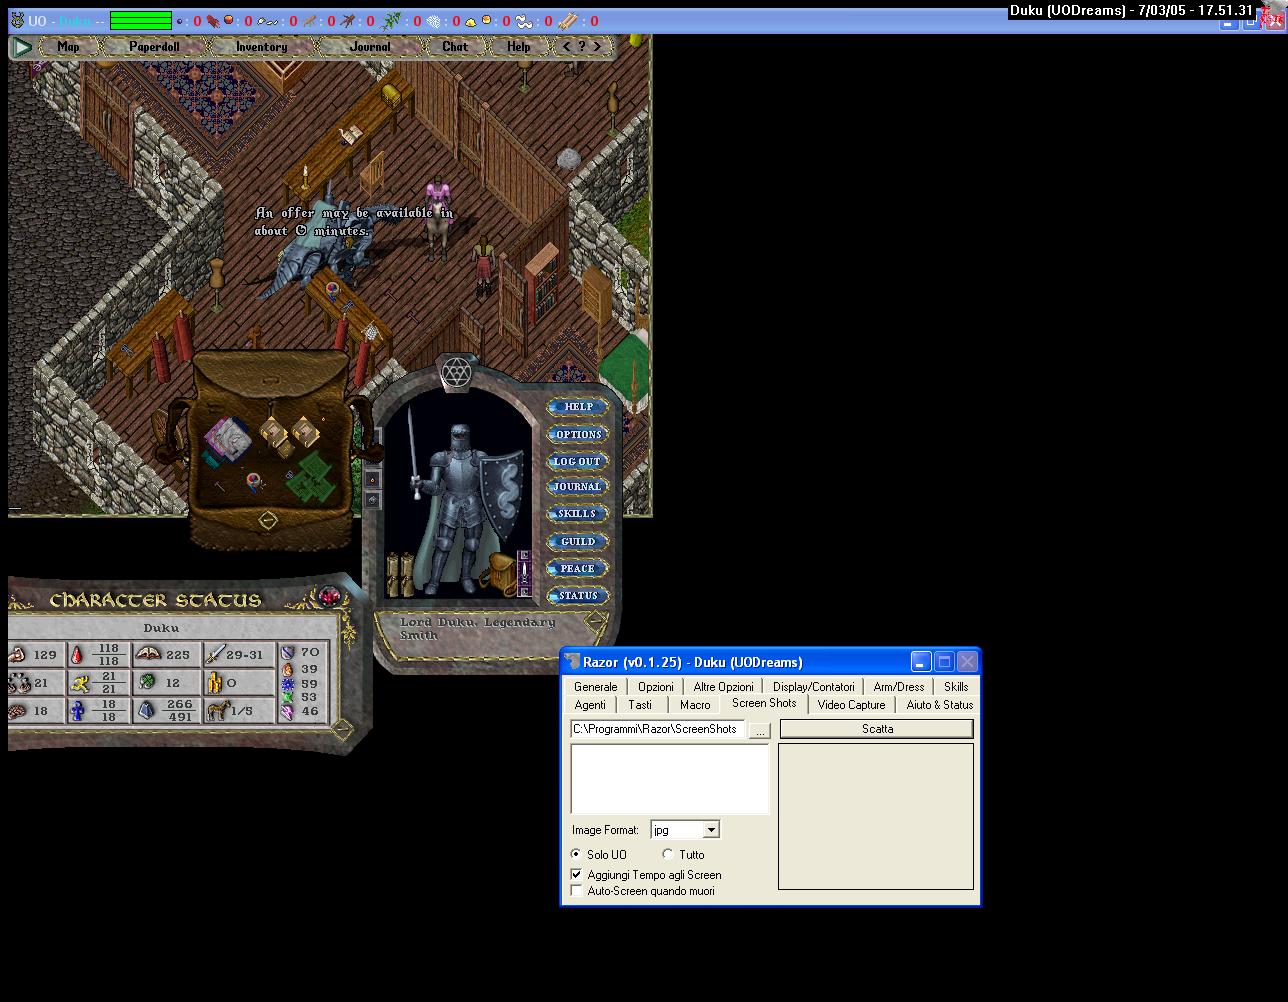Viewport: 1288px width, 1002px height.
Task: Click OPTIONS button on the paperdoll
Action: click(x=577, y=434)
